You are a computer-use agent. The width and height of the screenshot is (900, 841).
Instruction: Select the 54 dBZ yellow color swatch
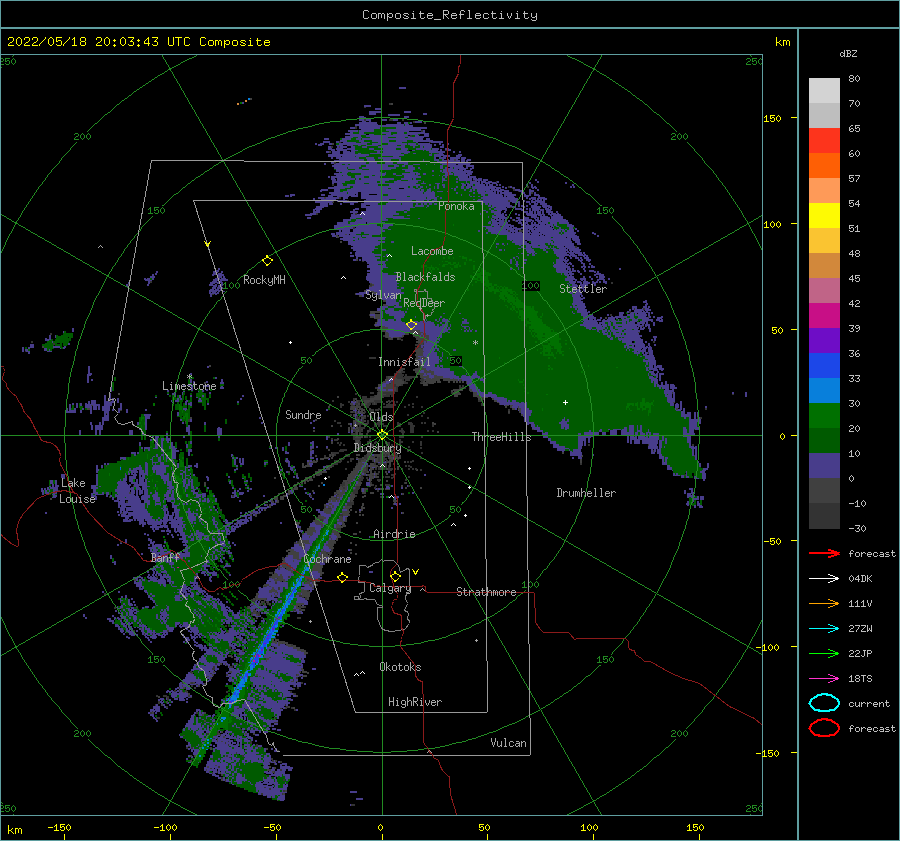pyautogui.click(x=824, y=216)
